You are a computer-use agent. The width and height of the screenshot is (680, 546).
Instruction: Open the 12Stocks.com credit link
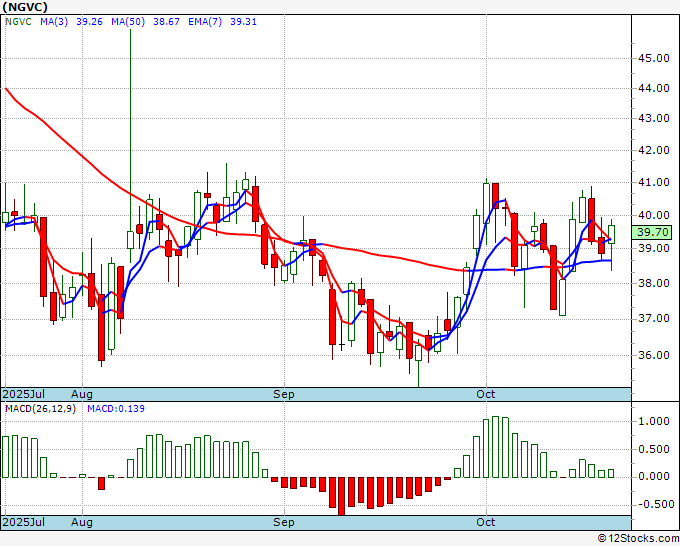pyautogui.click(x=638, y=538)
